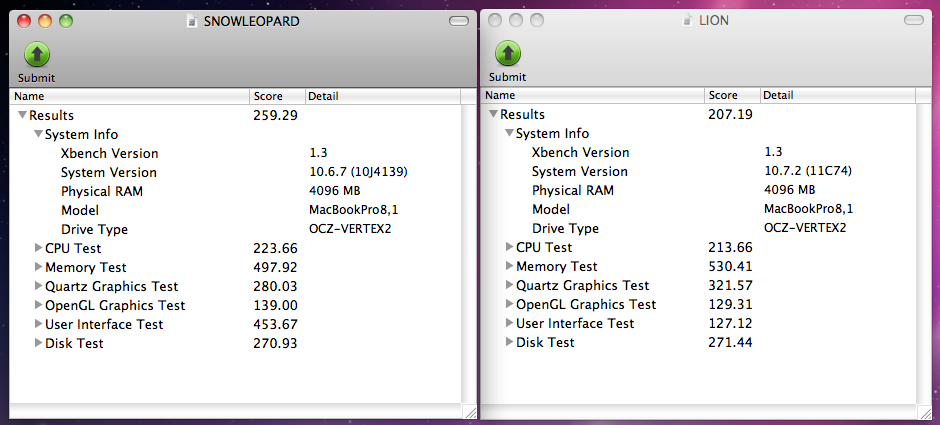Expand Disk Test in SNOWLEOPARD window
940x425 pixels.
(x=38, y=343)
